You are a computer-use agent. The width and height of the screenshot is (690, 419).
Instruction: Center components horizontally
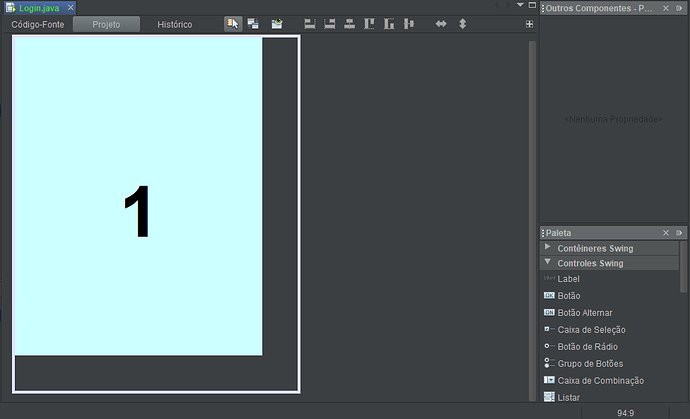click(x=349, y=24)
